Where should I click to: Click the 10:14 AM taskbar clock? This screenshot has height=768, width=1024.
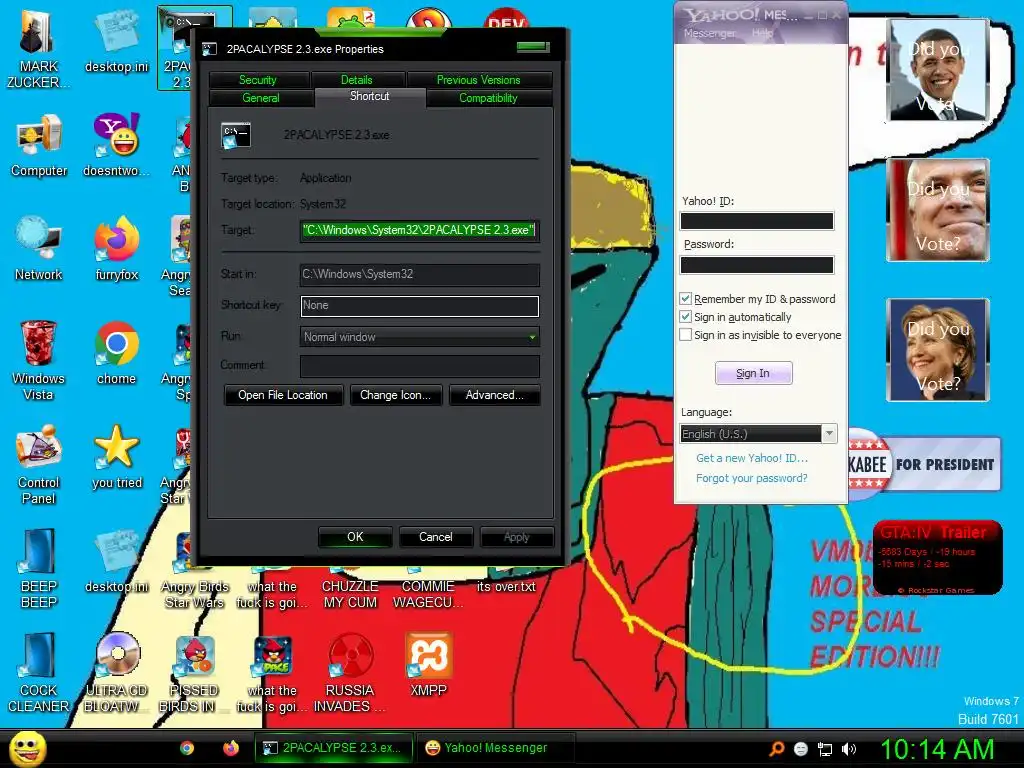tap(937, 749)
